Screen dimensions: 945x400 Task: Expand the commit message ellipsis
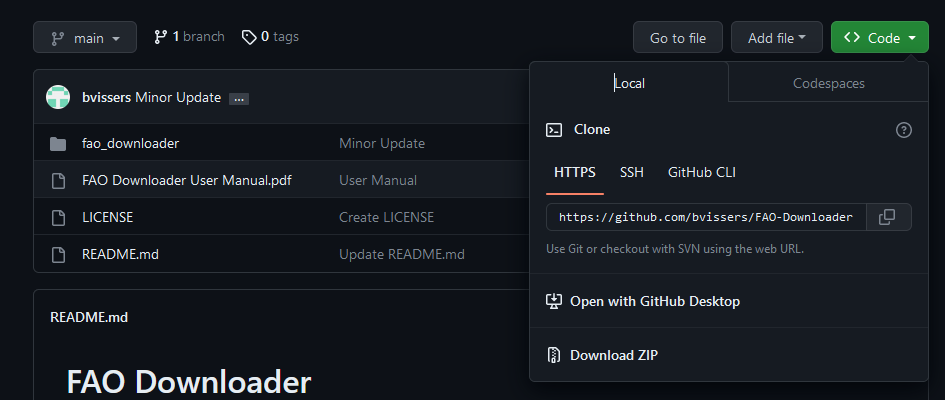238,98
